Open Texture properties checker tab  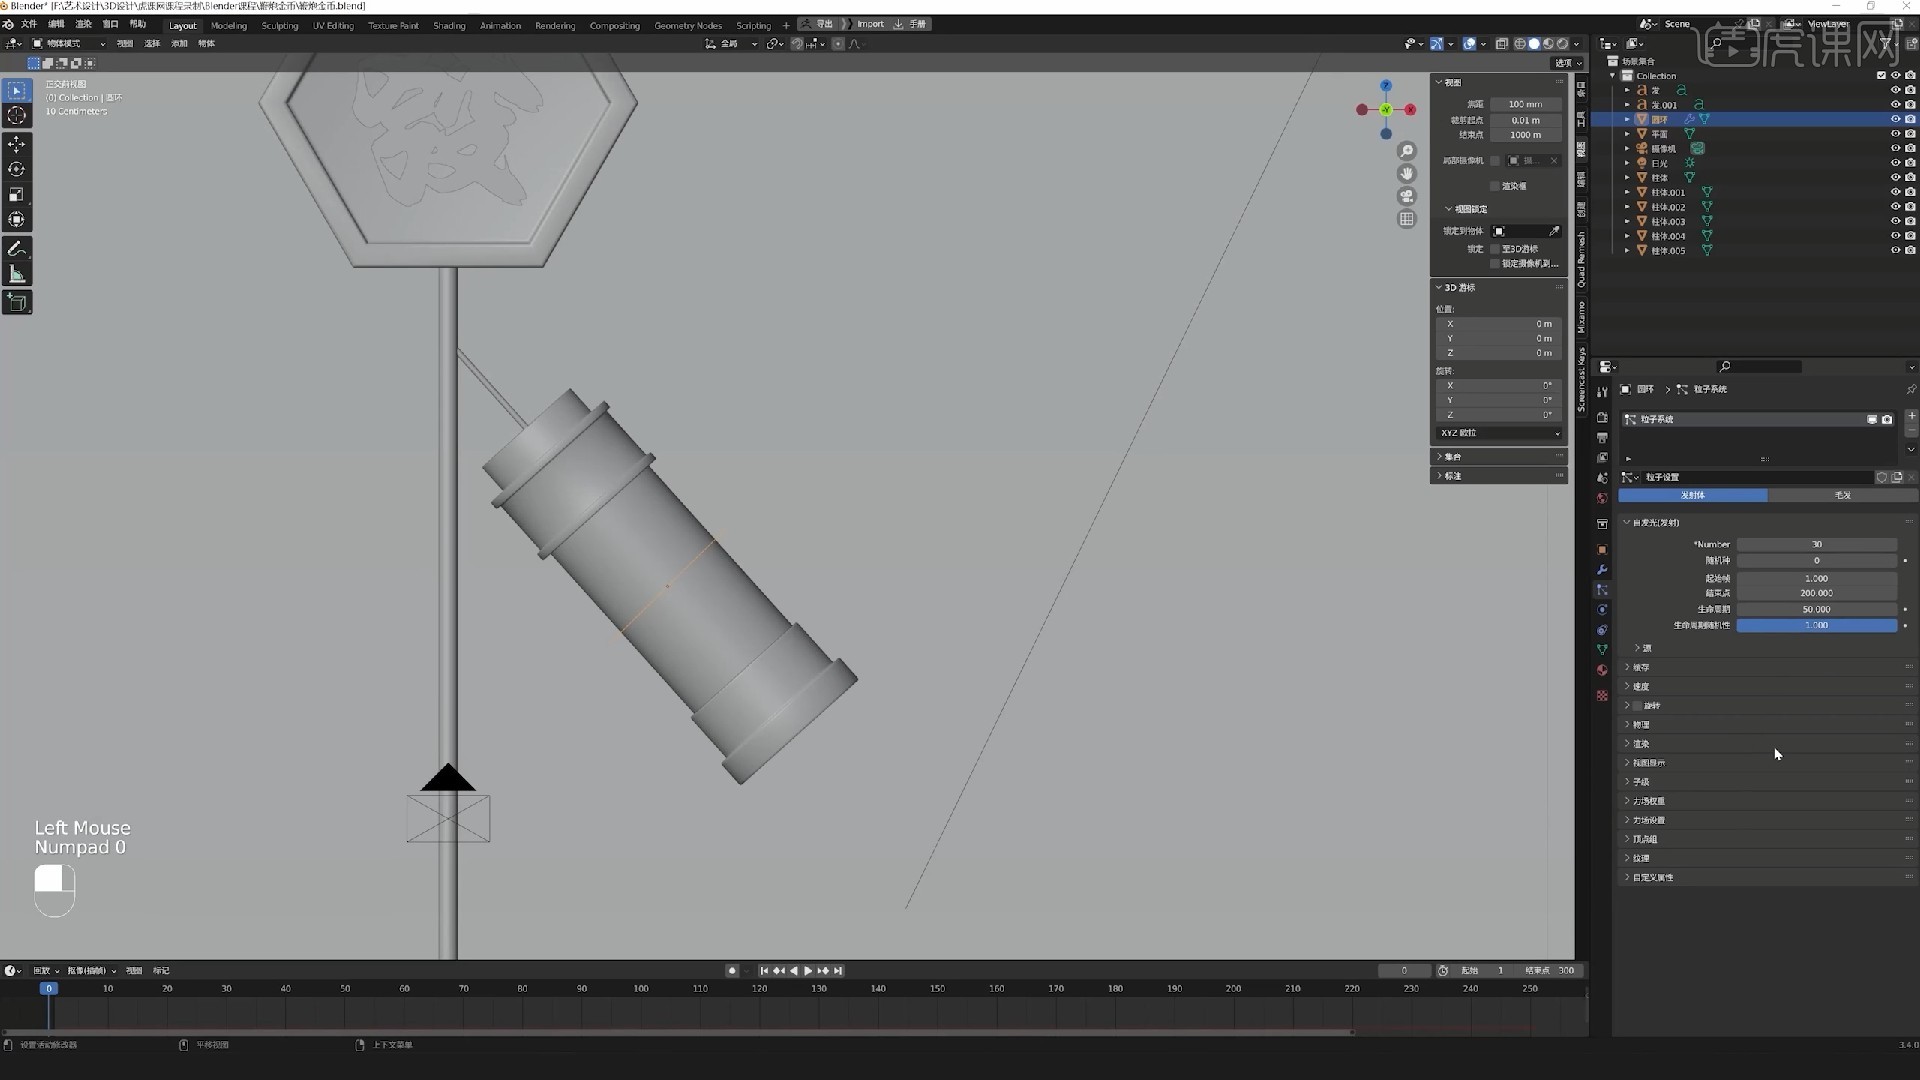[x=1602, y=695]
